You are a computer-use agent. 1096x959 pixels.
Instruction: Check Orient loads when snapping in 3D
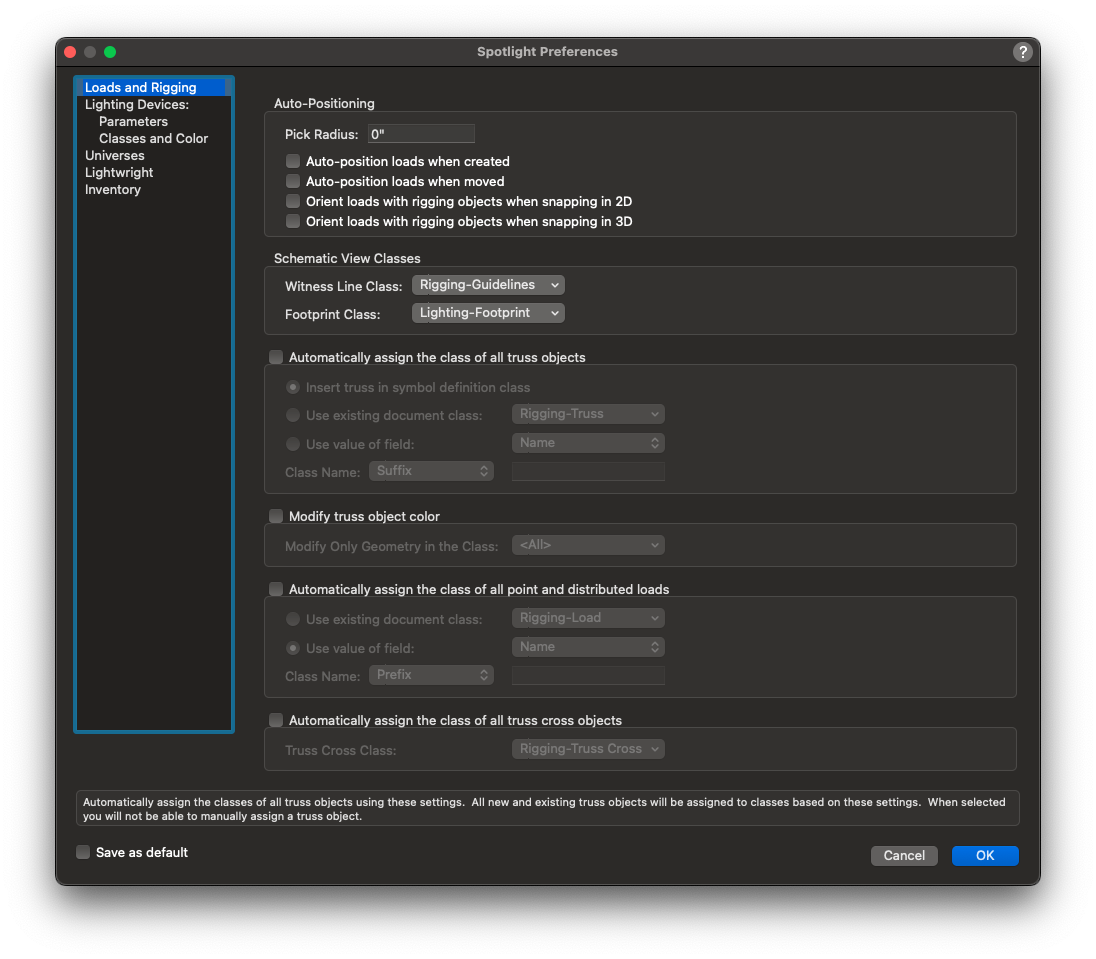[293, 221]
